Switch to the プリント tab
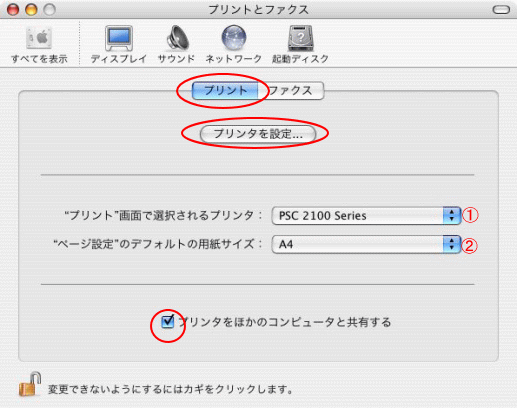 (225, 91)
